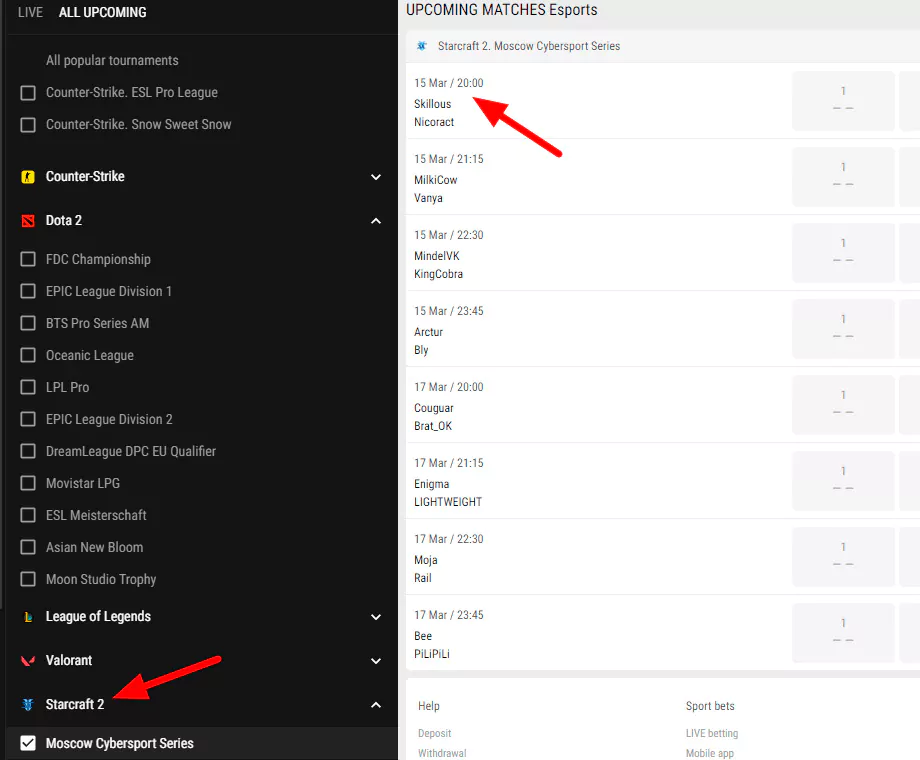This screenshot has height=760, width=920.
Task: Collapse the Starcraft 2 section
Action: (x=376, y=705)
